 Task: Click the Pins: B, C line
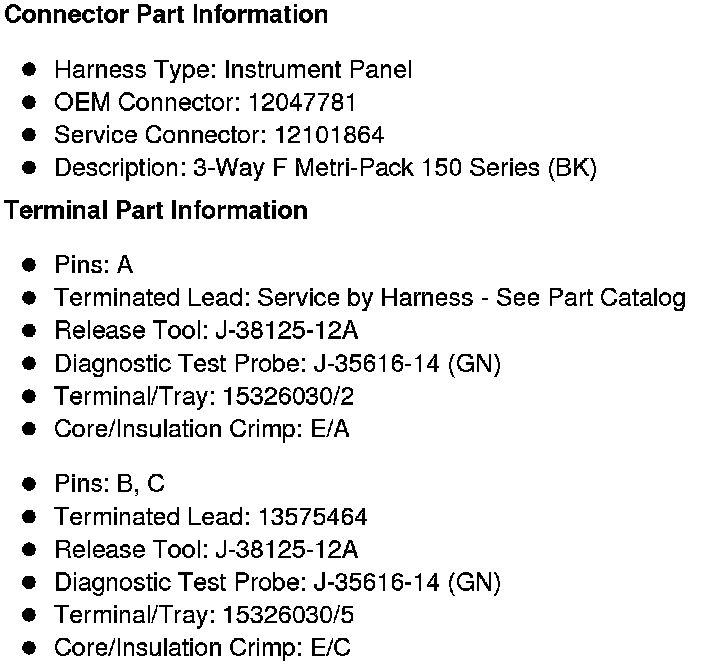[x=109, y=484]
